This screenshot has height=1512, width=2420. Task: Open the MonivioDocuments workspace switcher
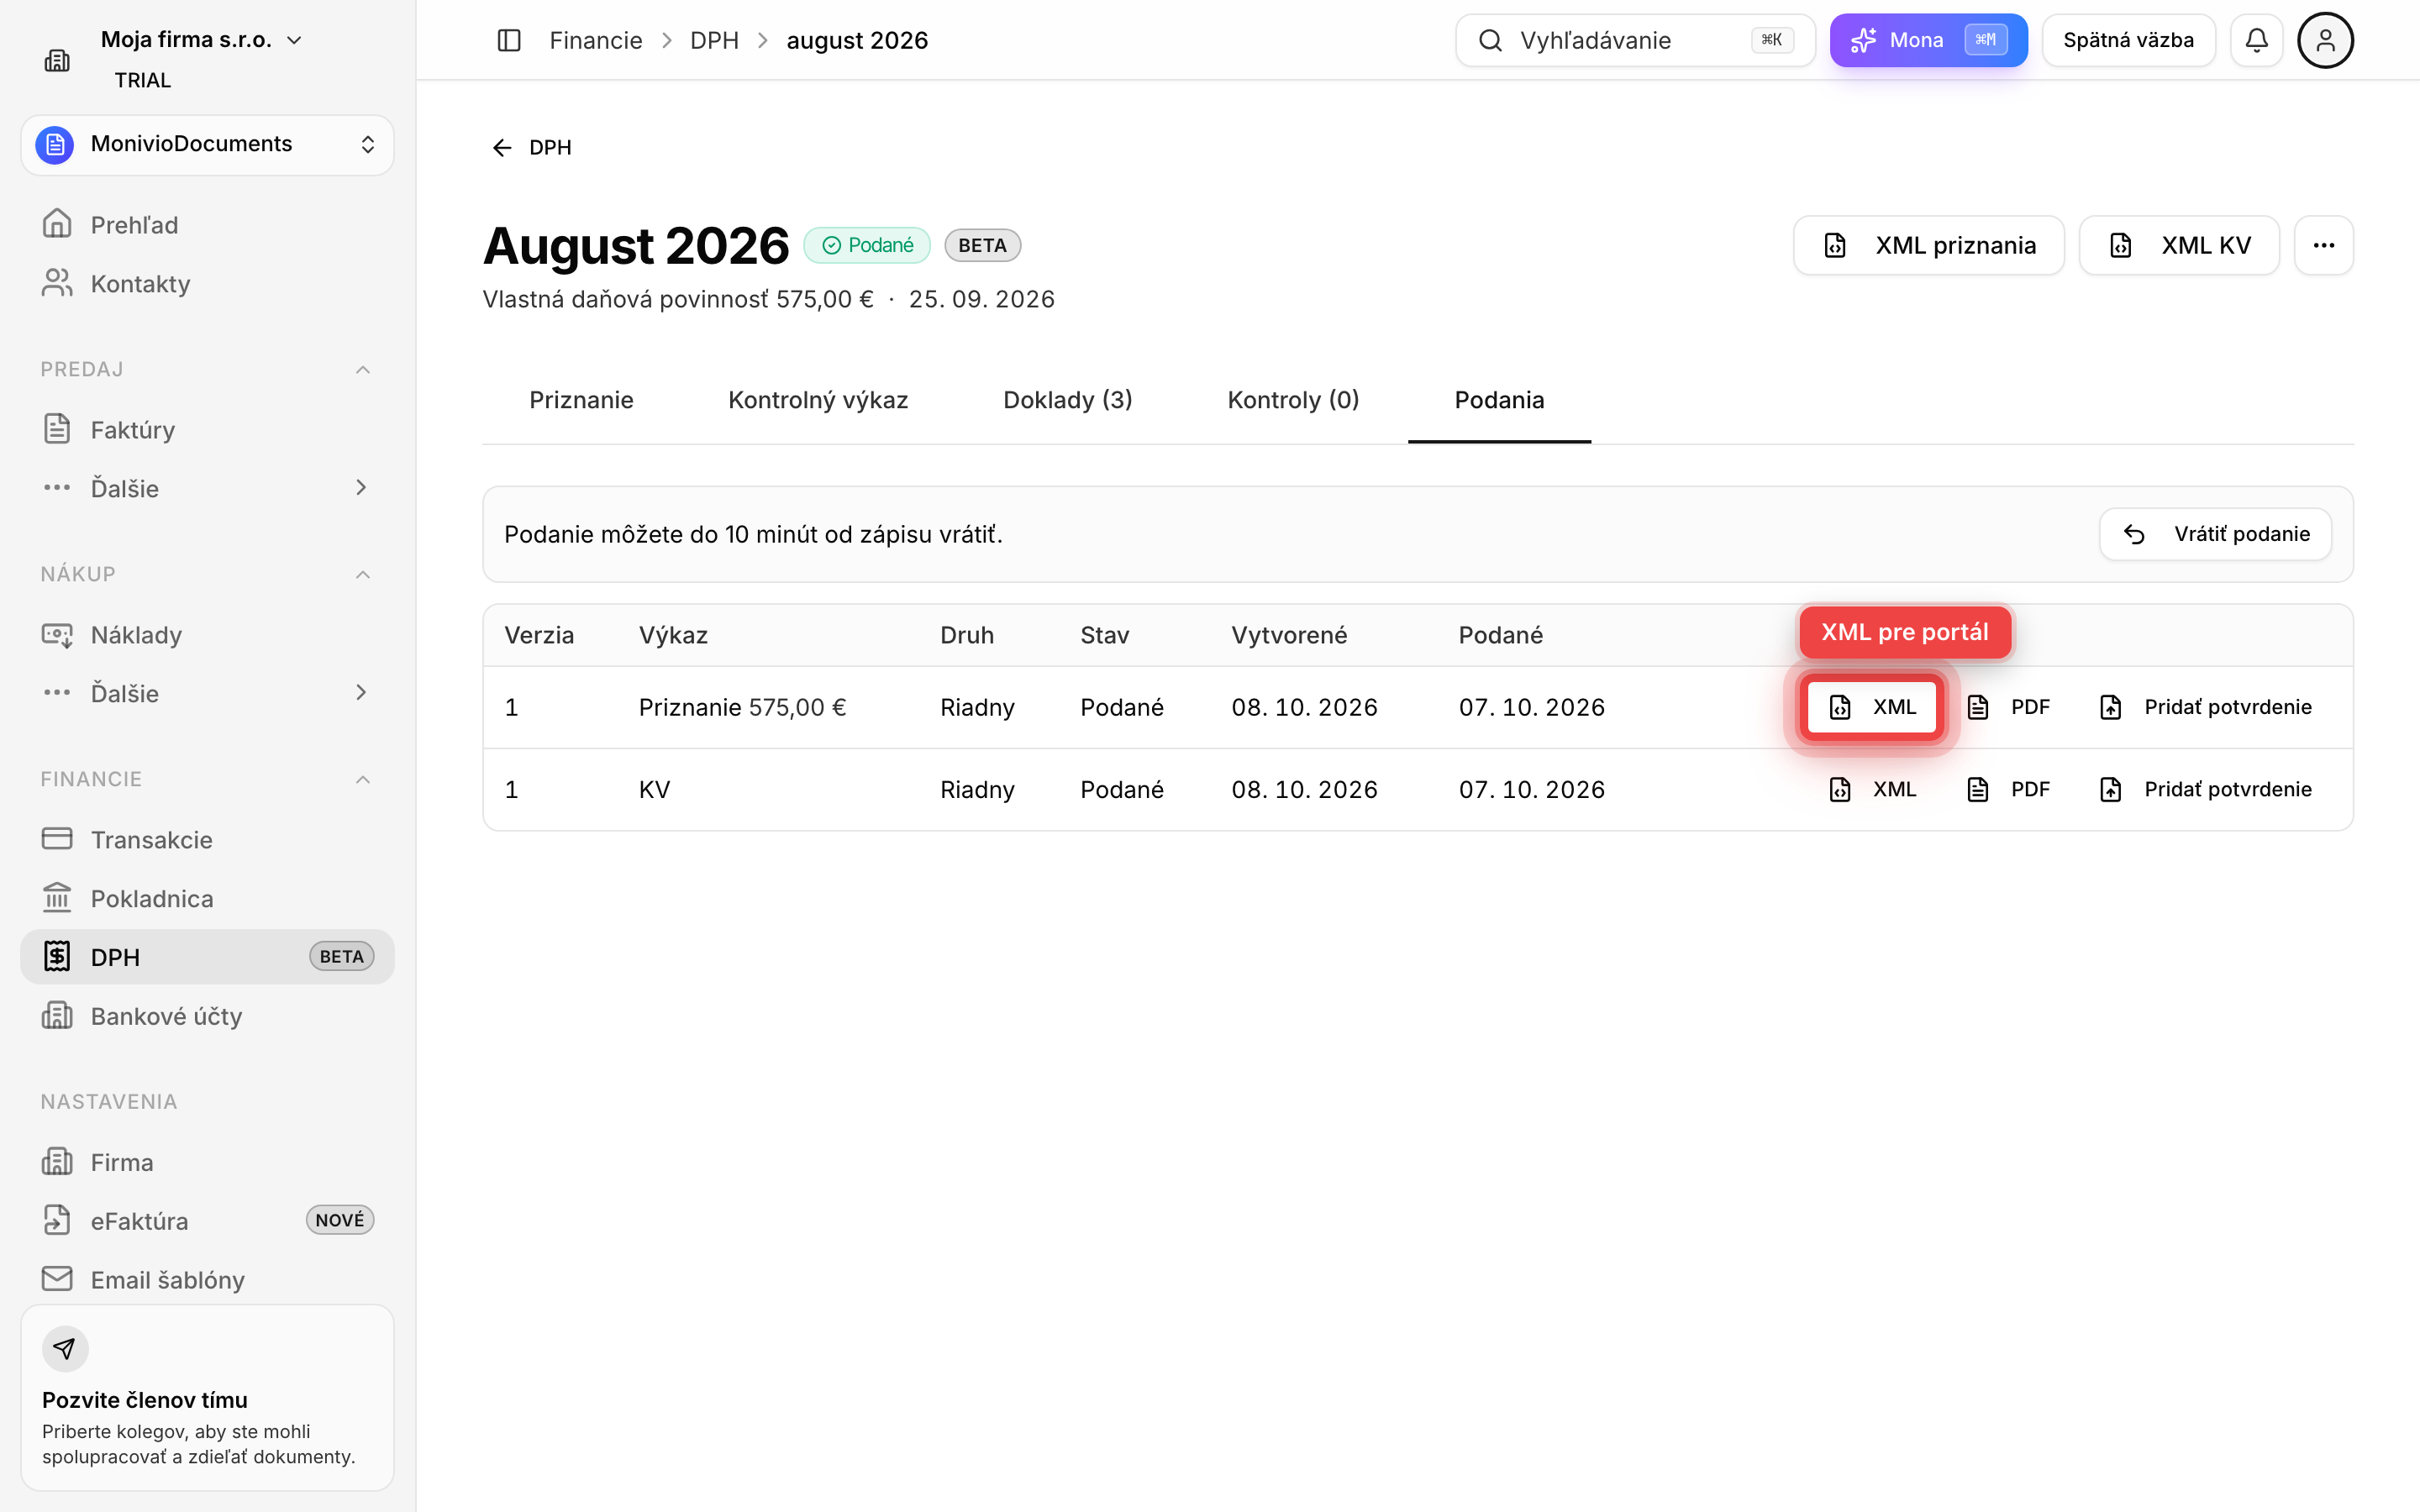click(x=207, y=145)
